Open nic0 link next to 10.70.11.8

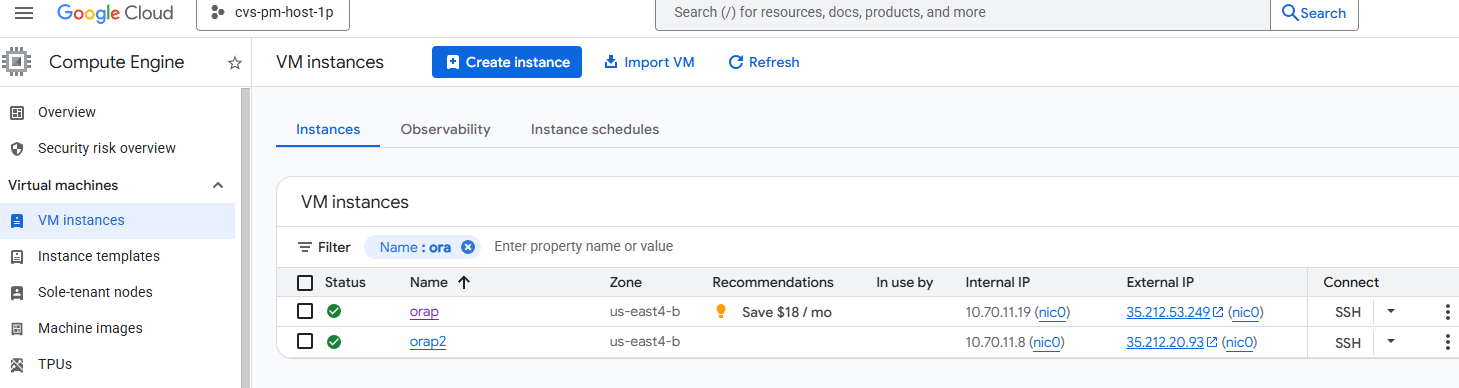[1046, 342]
